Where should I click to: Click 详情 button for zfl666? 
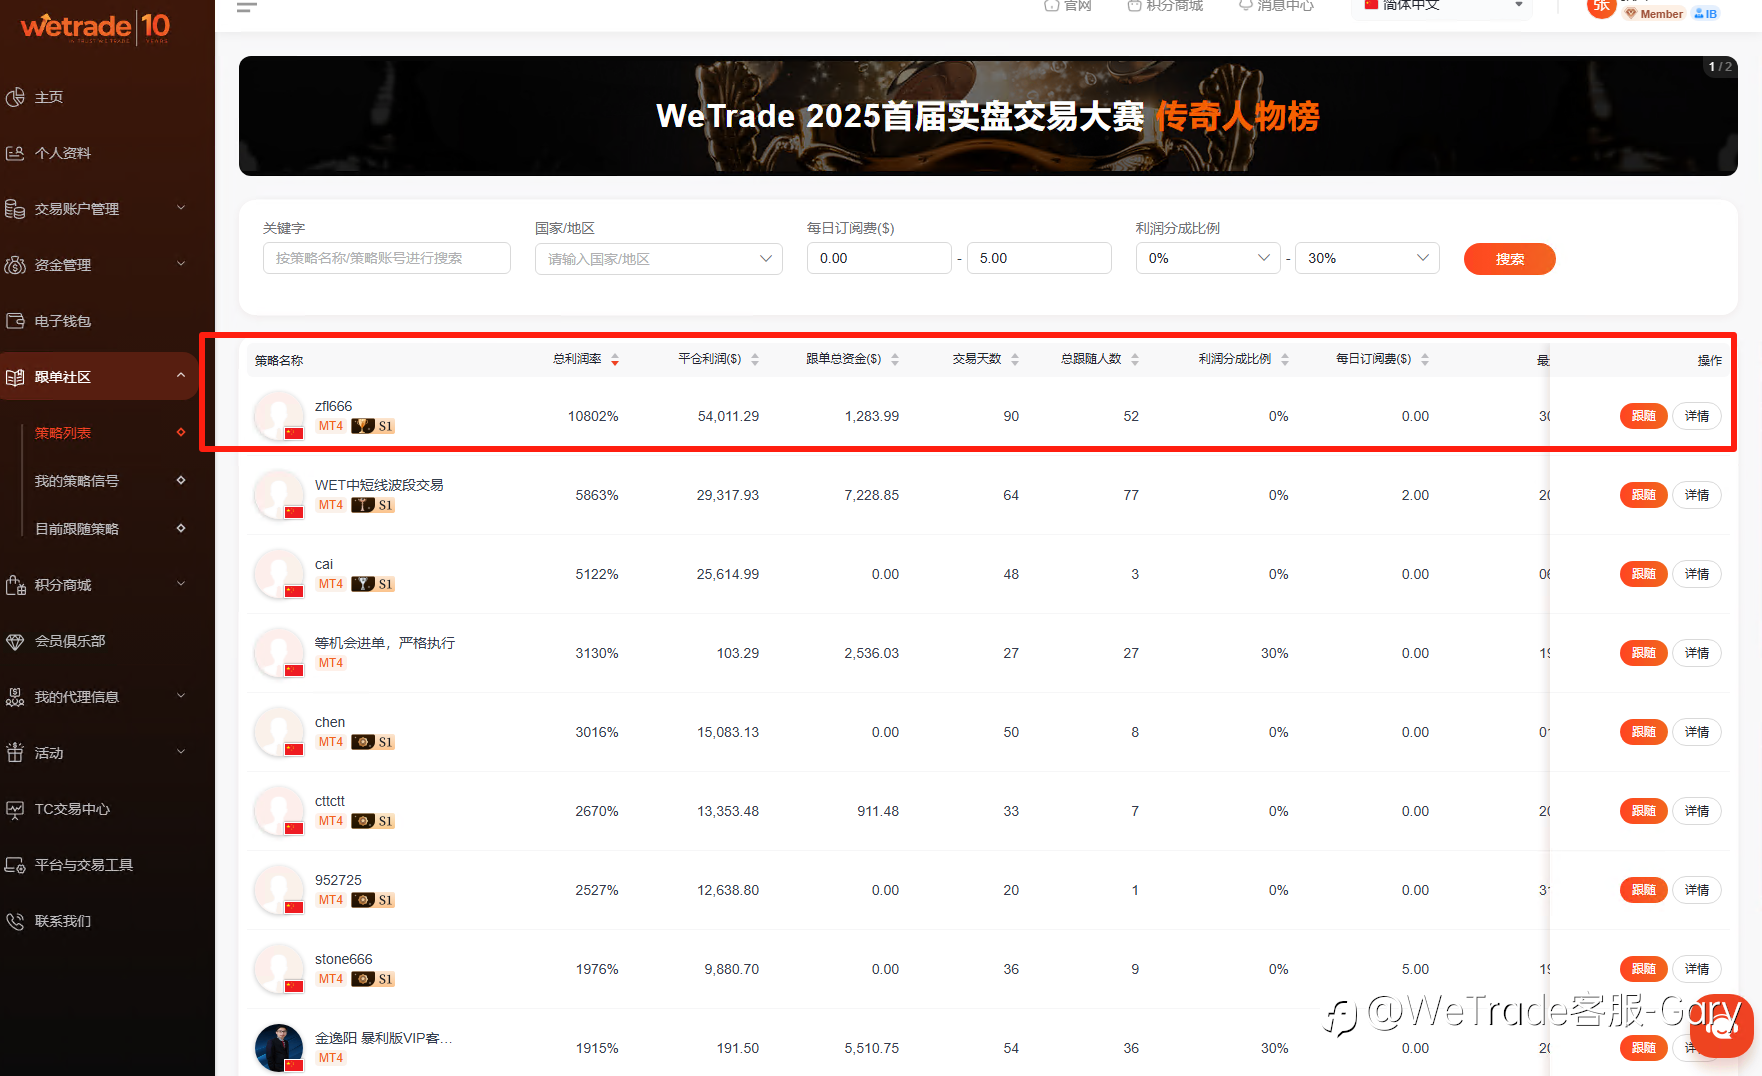point(1697,416)
